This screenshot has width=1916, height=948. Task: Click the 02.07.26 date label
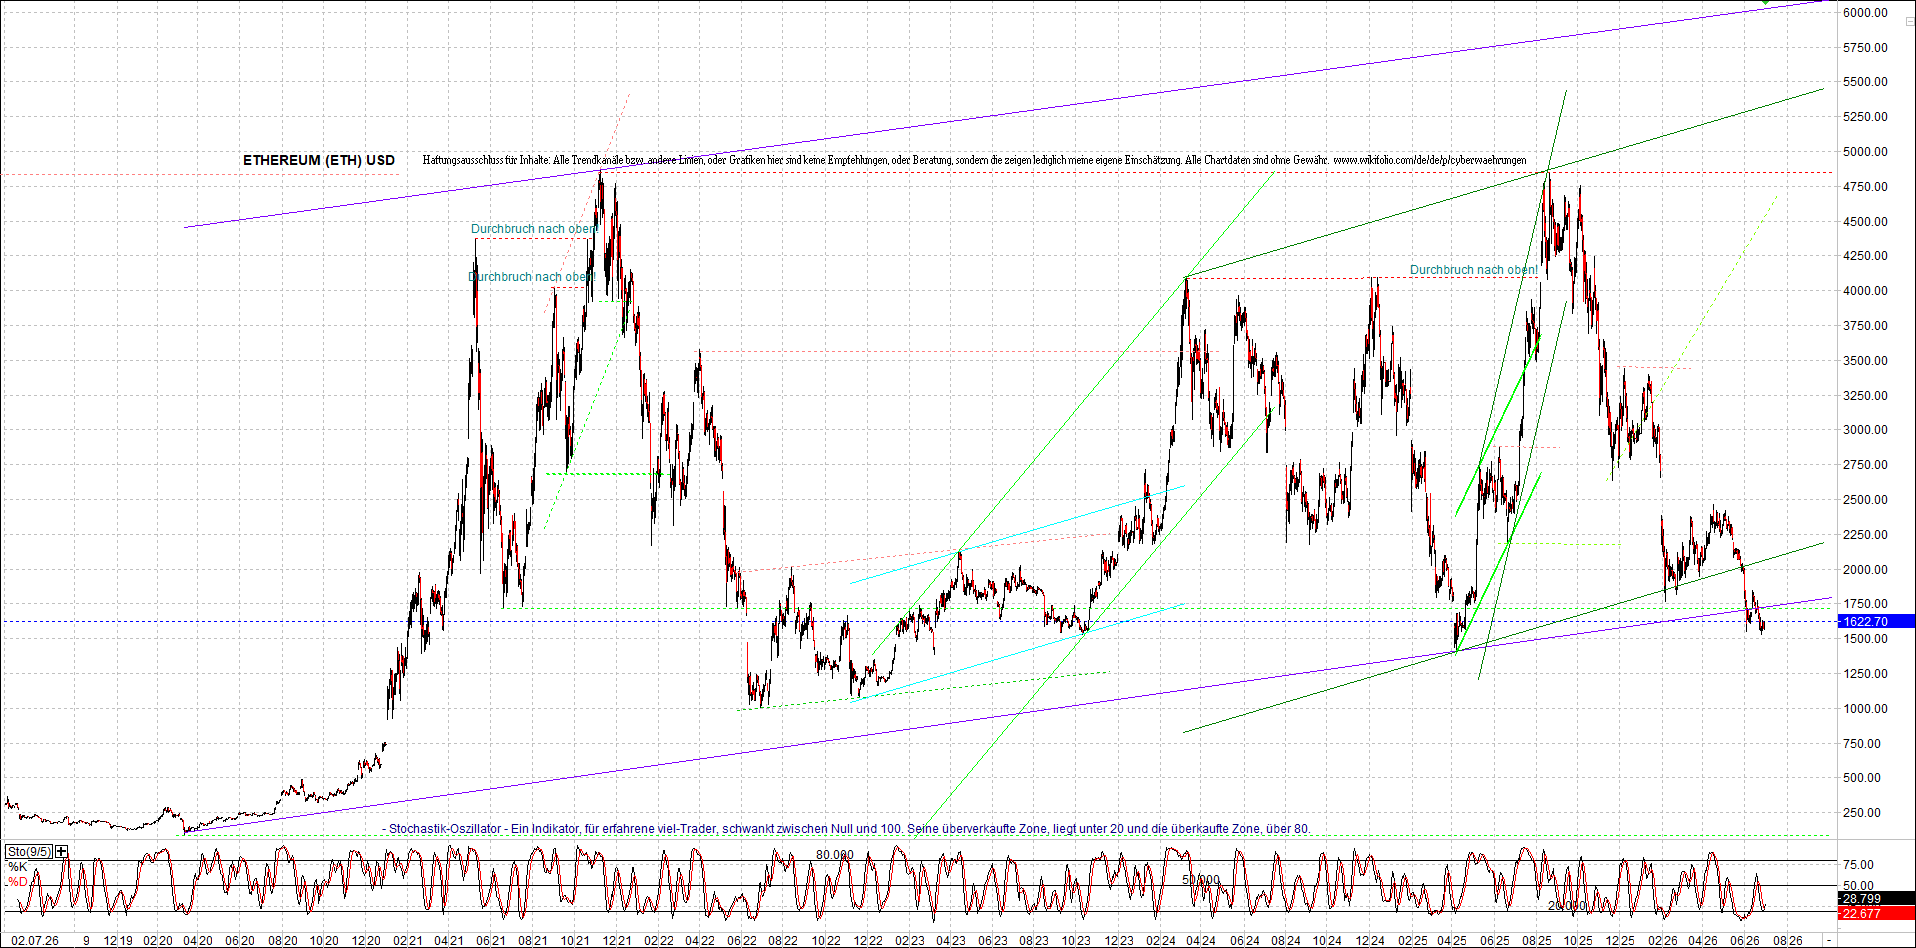point(35,941)
